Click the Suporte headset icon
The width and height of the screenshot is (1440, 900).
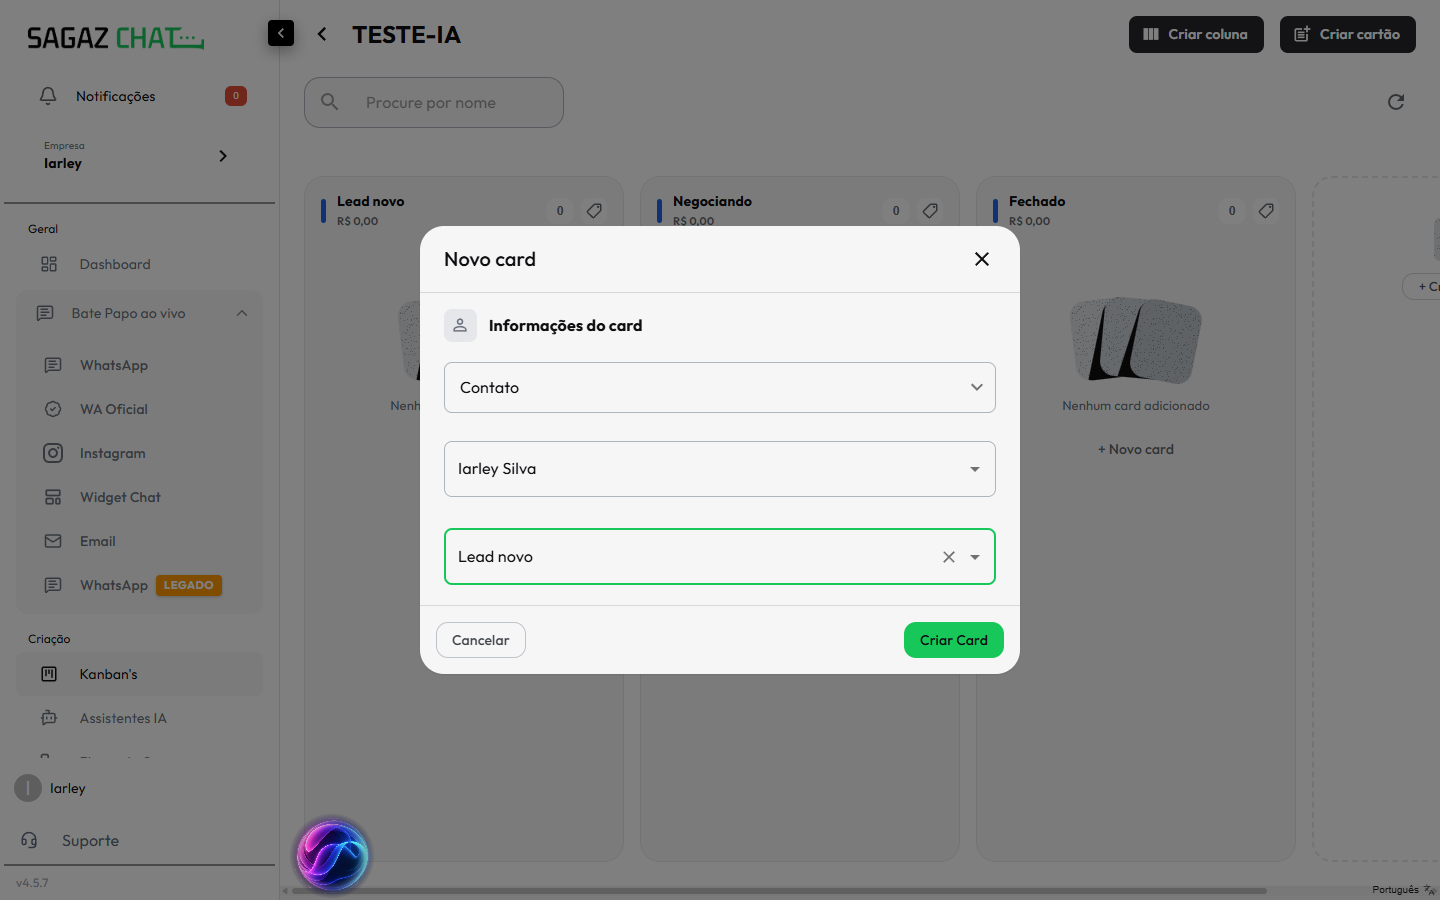tap(29, 840)
